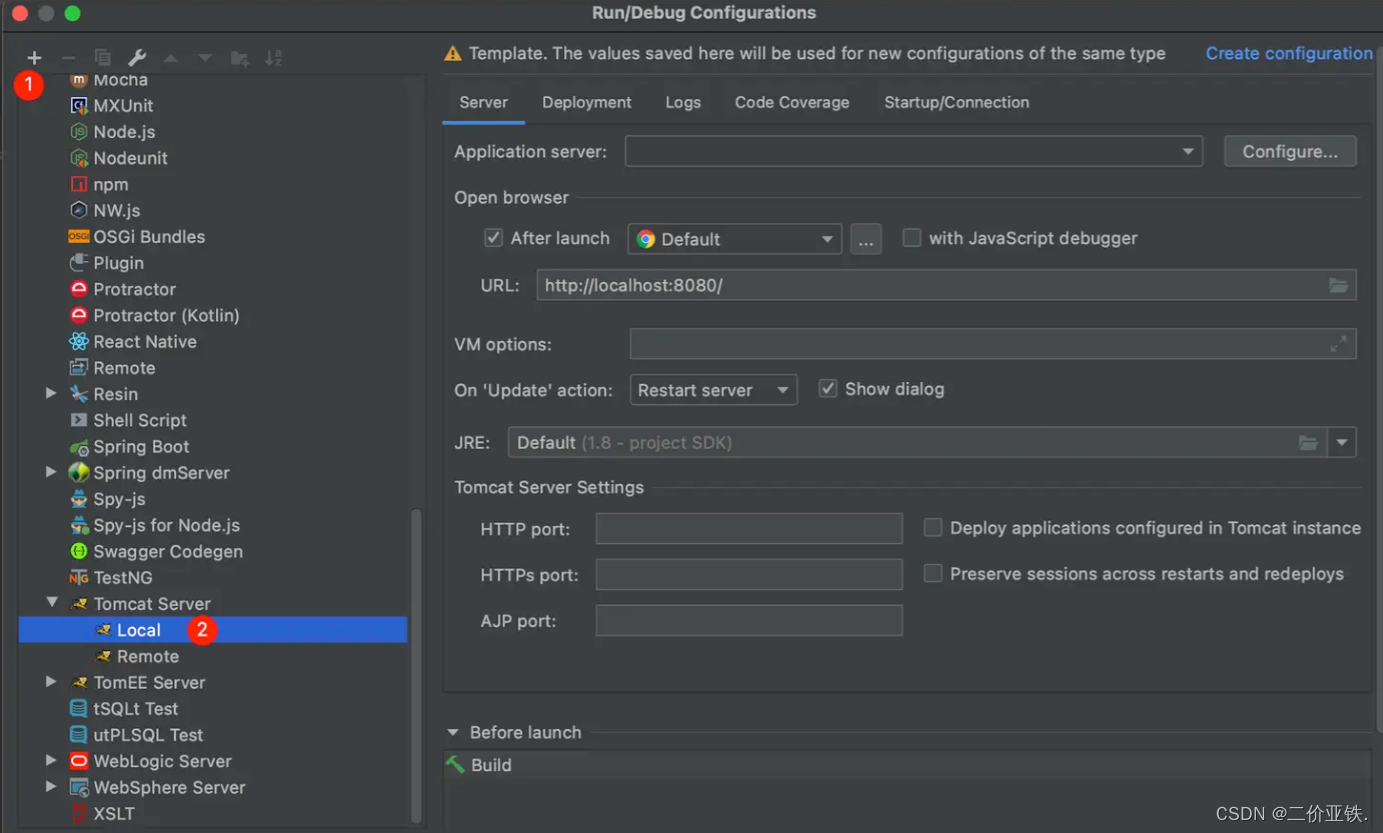The width and height of the screenshot is (1383, 833).
Task: Click the HTTP port input field
Action: point(749,529)
